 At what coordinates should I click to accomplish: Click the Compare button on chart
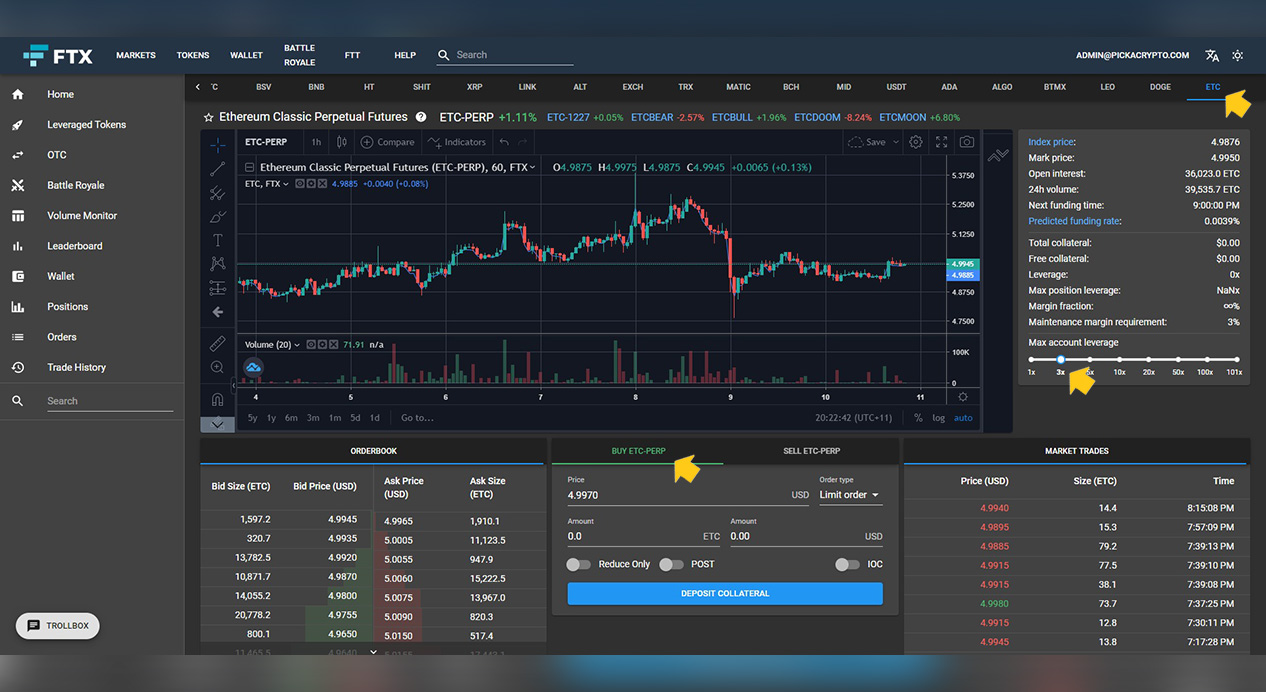pyautogui.click(x=387, y=142)
